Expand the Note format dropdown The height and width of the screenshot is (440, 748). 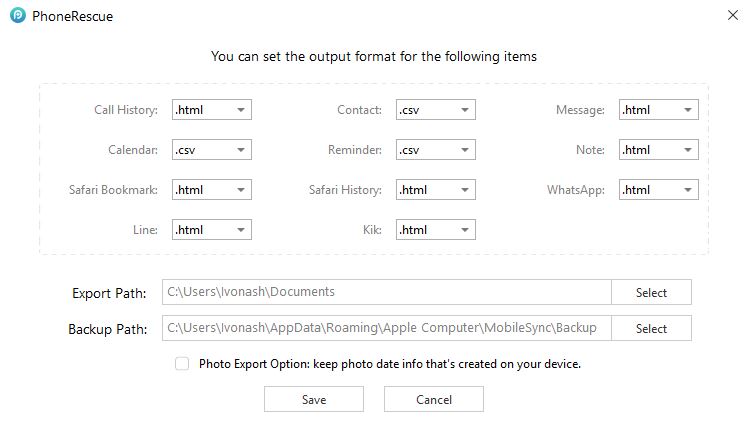coord(658,150)
